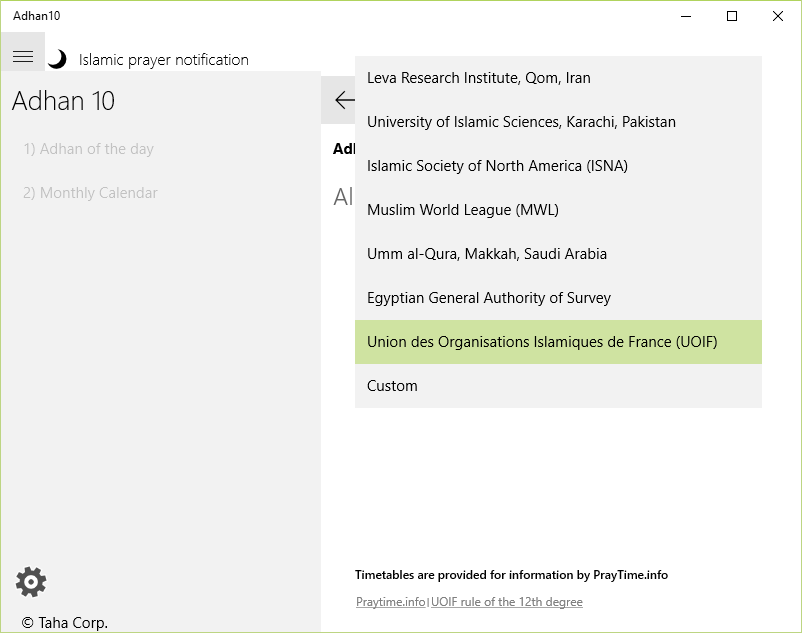Open the hamburger navigation menu
Image resolution: width=802 pixels, height=633 pixels.
(22, 58)
